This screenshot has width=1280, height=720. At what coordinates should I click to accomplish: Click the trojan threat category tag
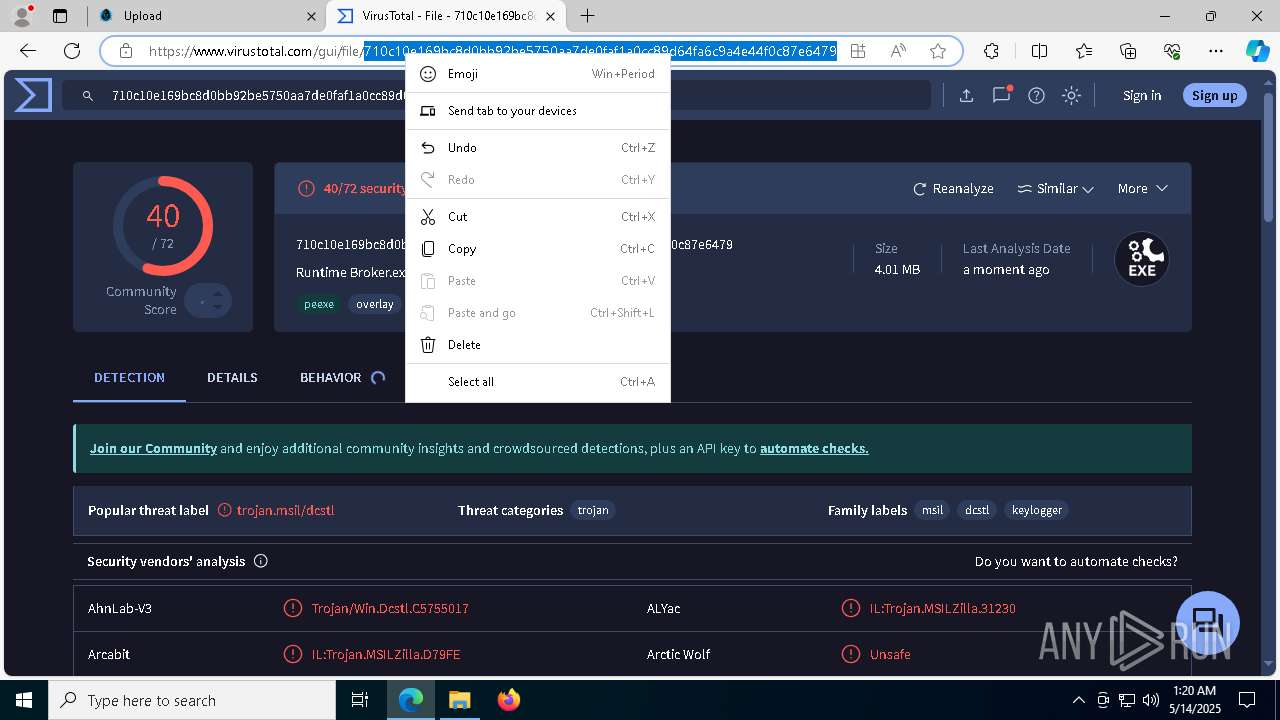click(593, 510)
